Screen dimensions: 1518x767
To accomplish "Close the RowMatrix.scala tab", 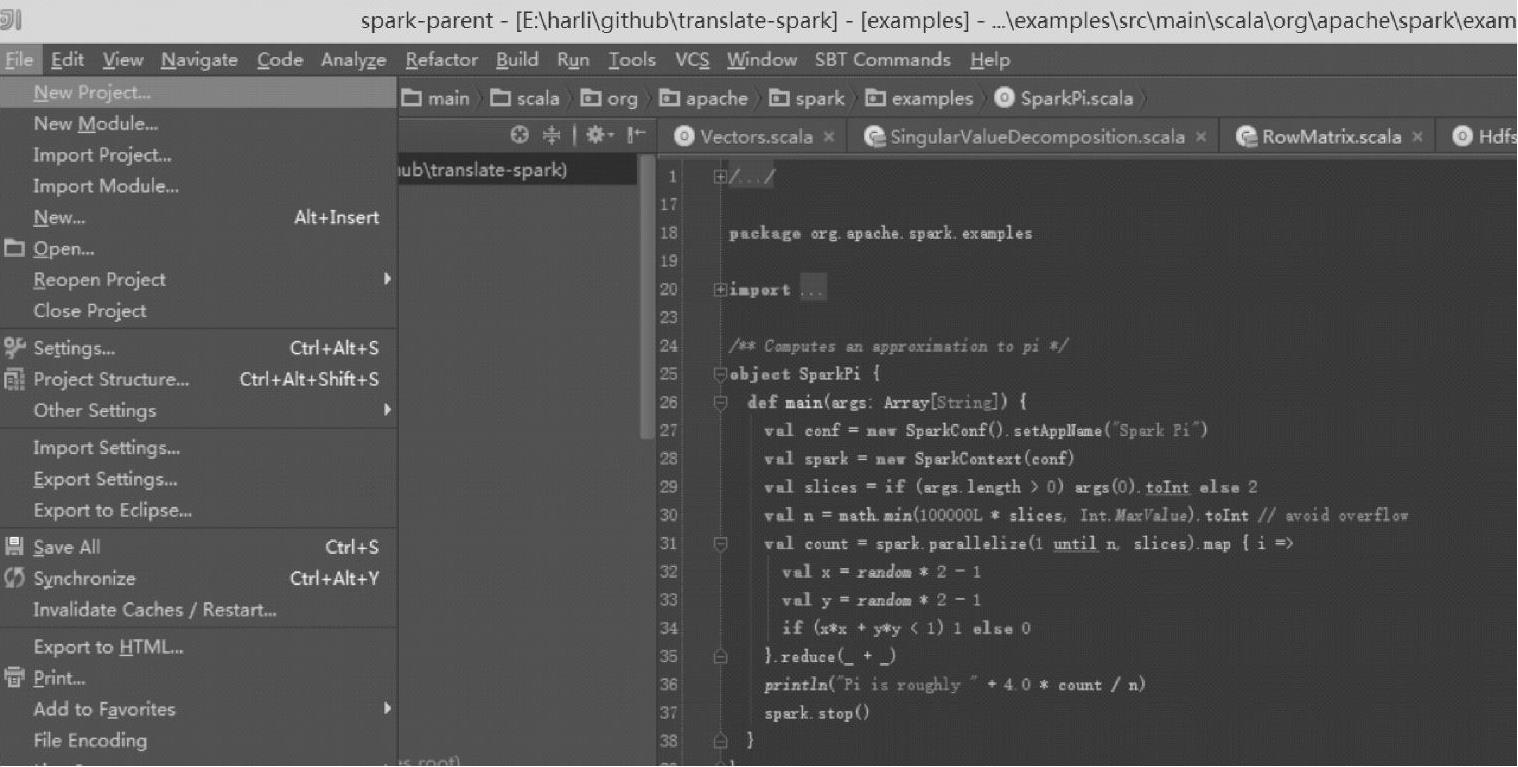I will click(1417, 137).
